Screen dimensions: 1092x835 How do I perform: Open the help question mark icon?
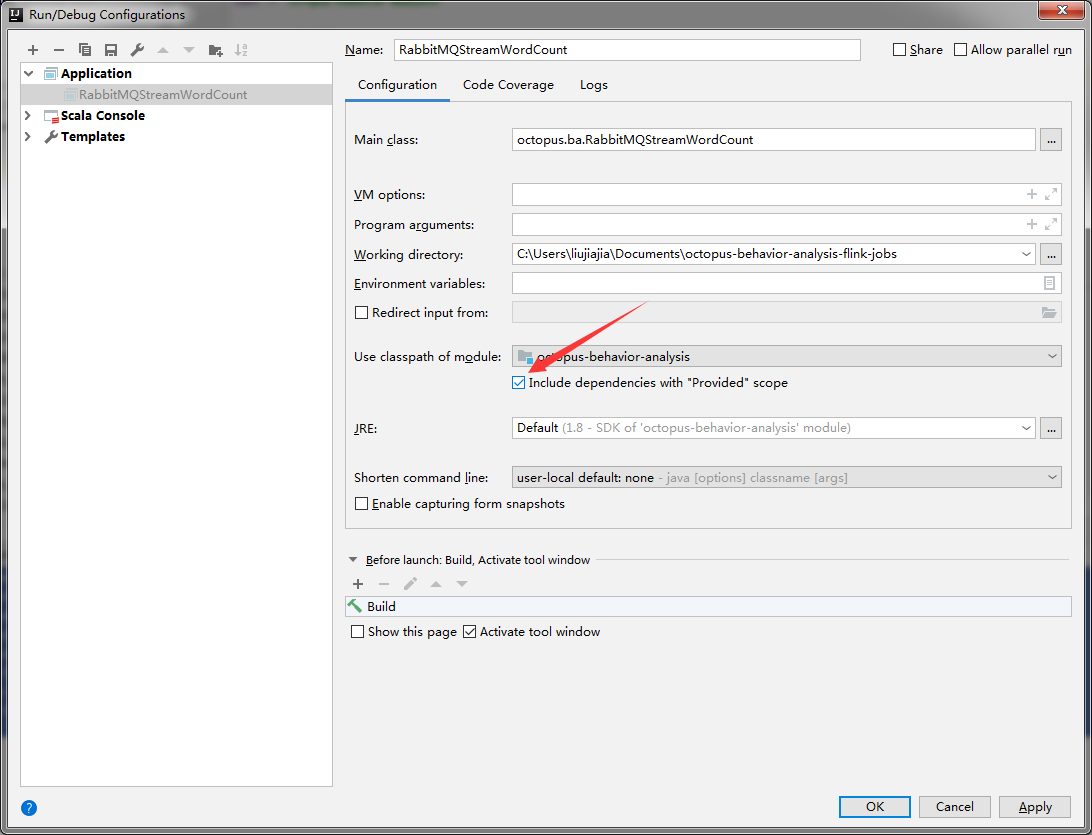pos(29,808)
